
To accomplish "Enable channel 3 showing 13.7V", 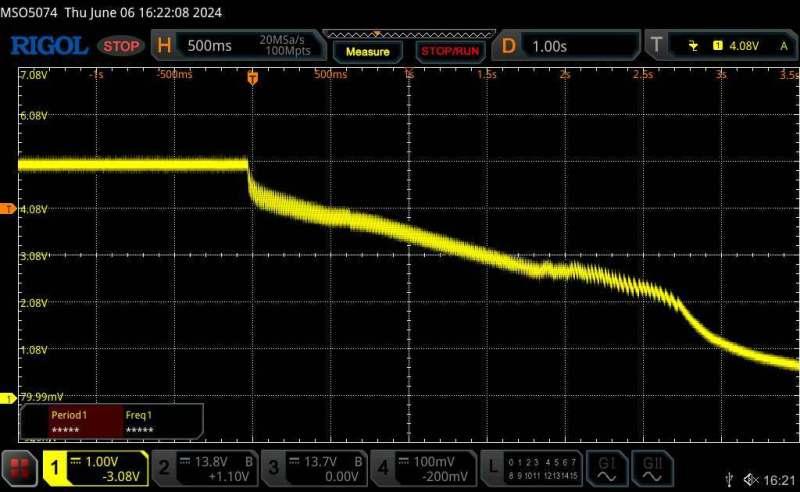I will (314, 466).
